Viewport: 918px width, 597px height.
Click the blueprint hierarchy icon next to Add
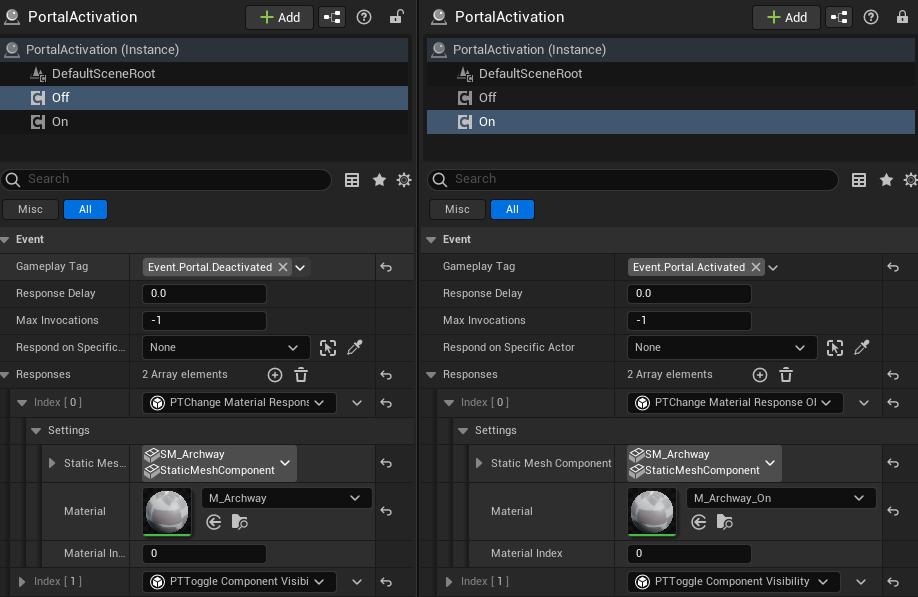pyautogui.click(x=331, y=17)
